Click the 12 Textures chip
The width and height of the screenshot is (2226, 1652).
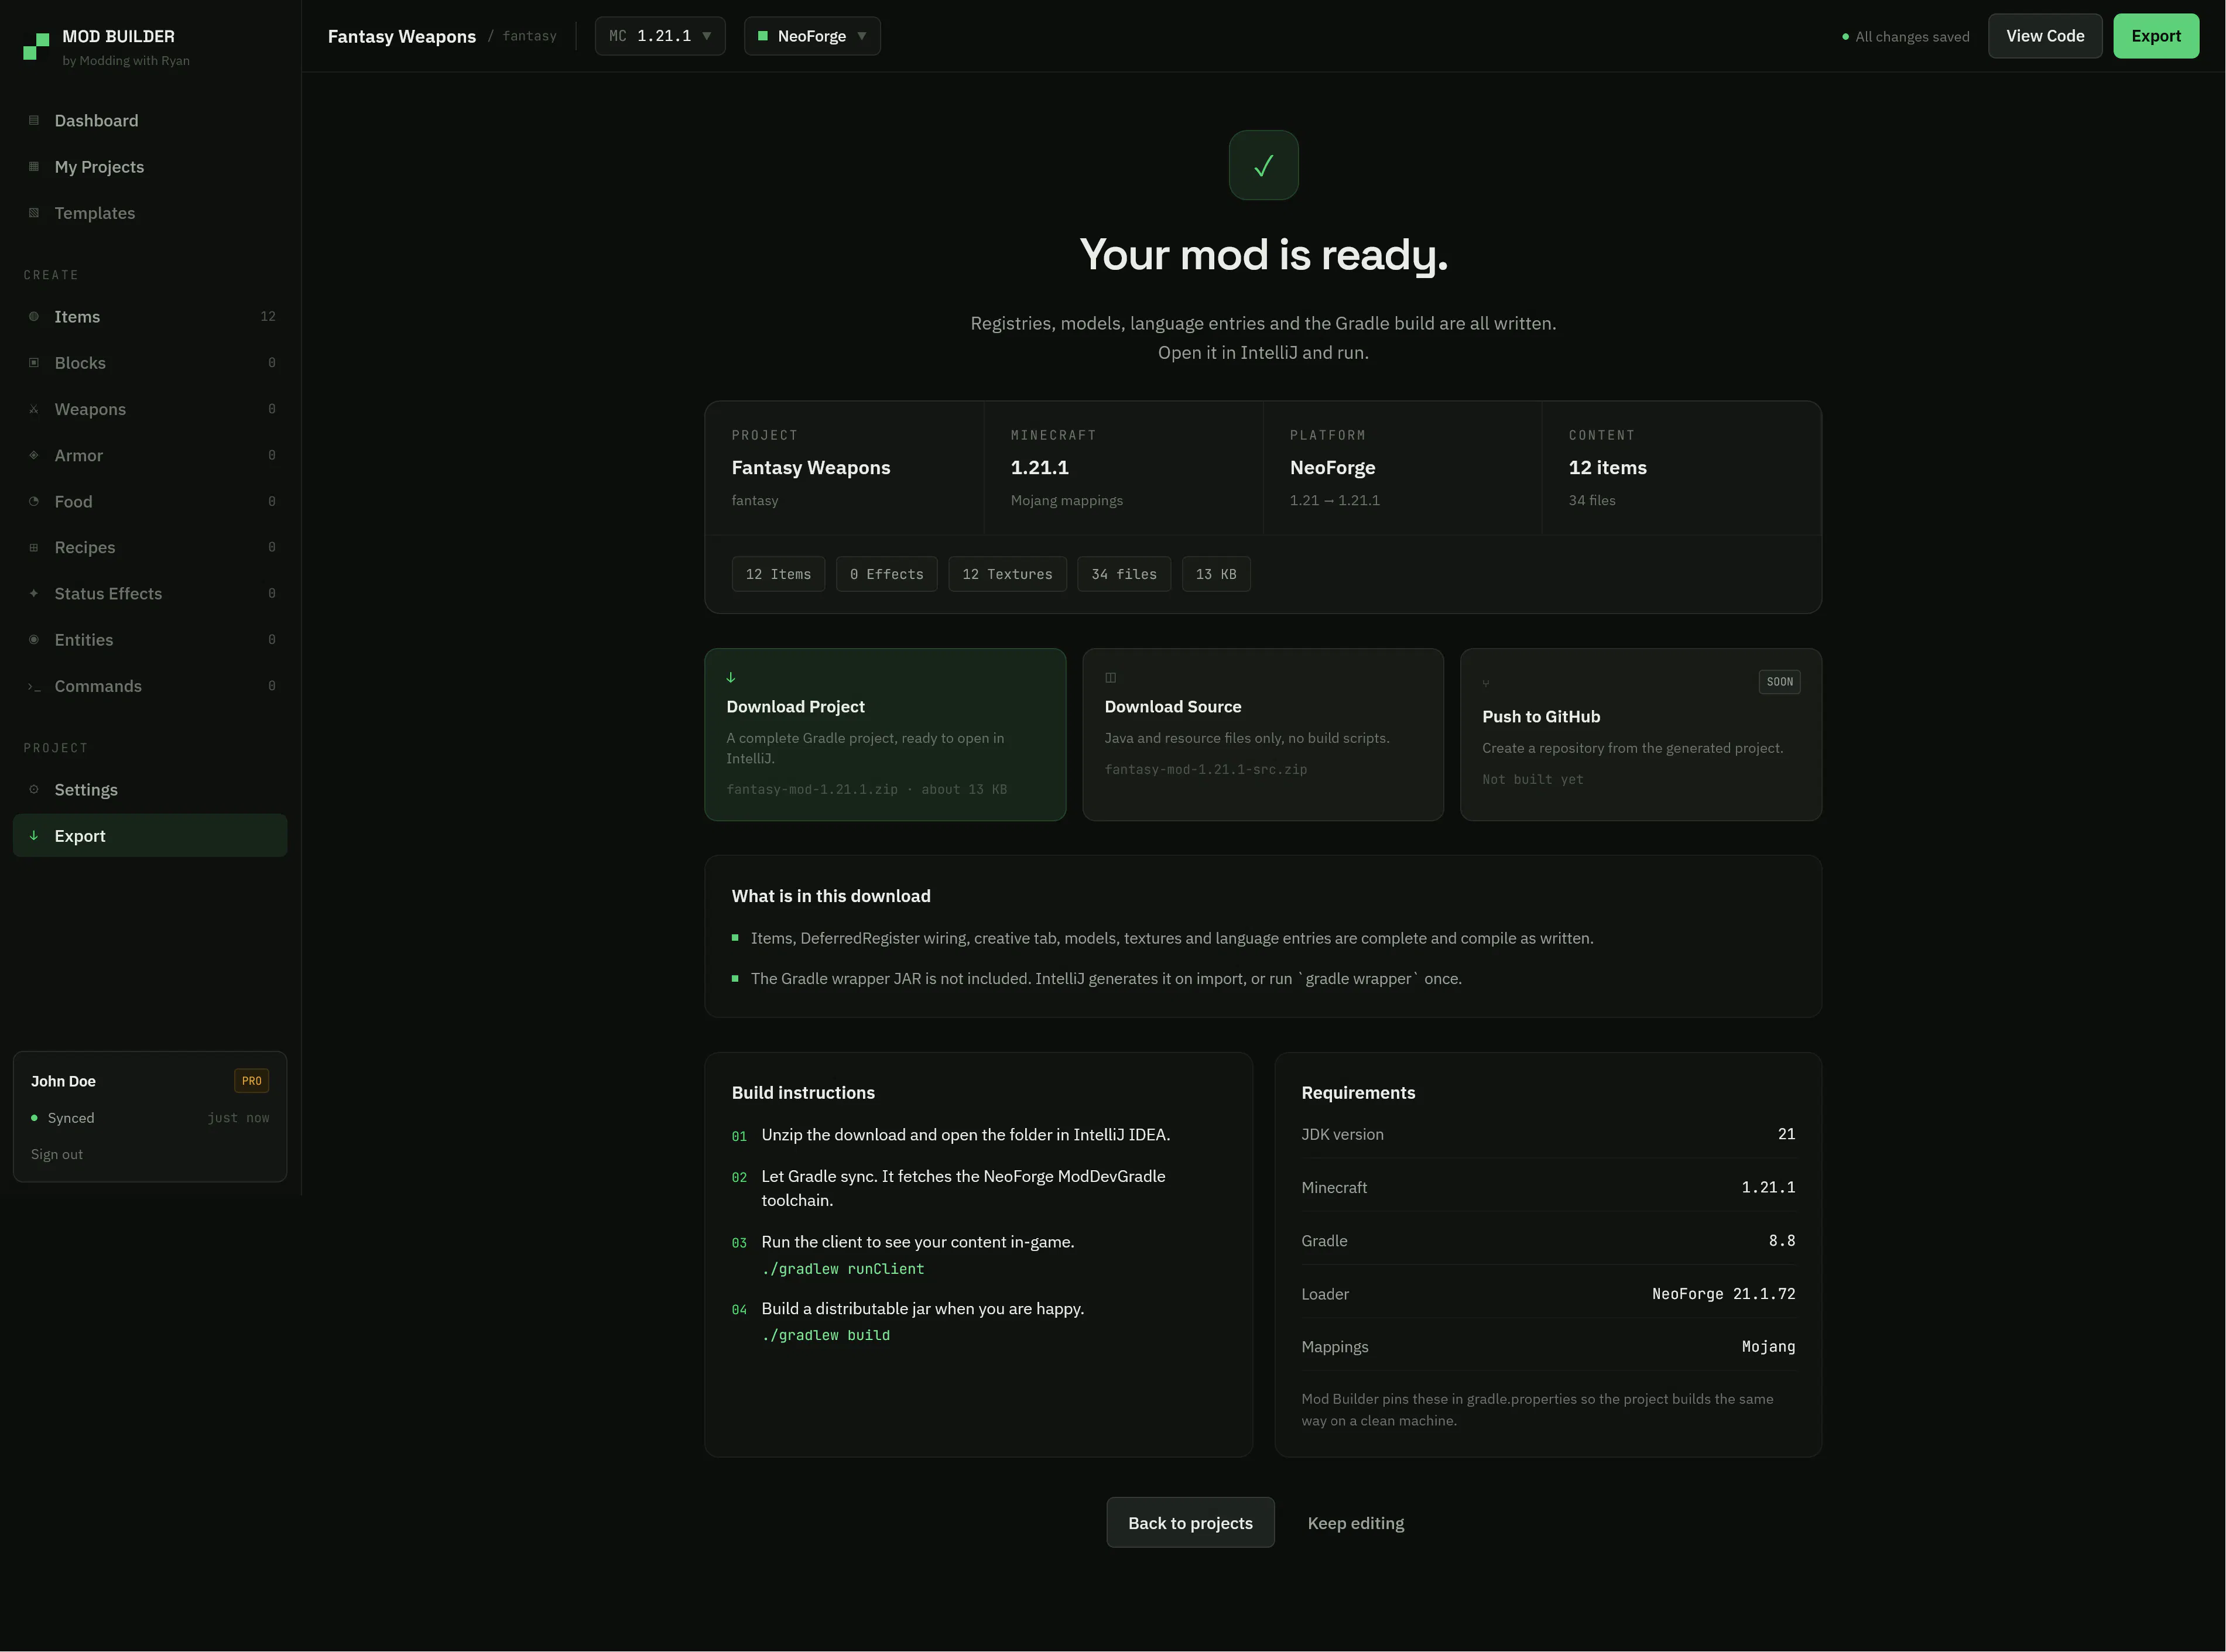point(1007,574)
